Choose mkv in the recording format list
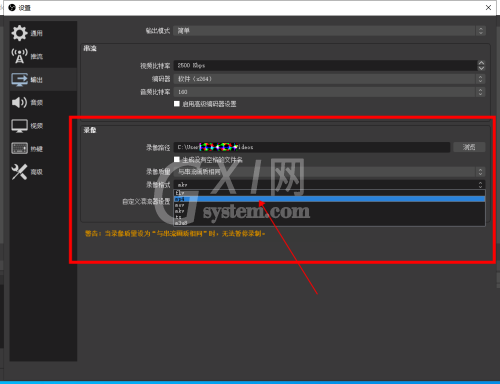 pyautogui.click(x=329, y=211)
